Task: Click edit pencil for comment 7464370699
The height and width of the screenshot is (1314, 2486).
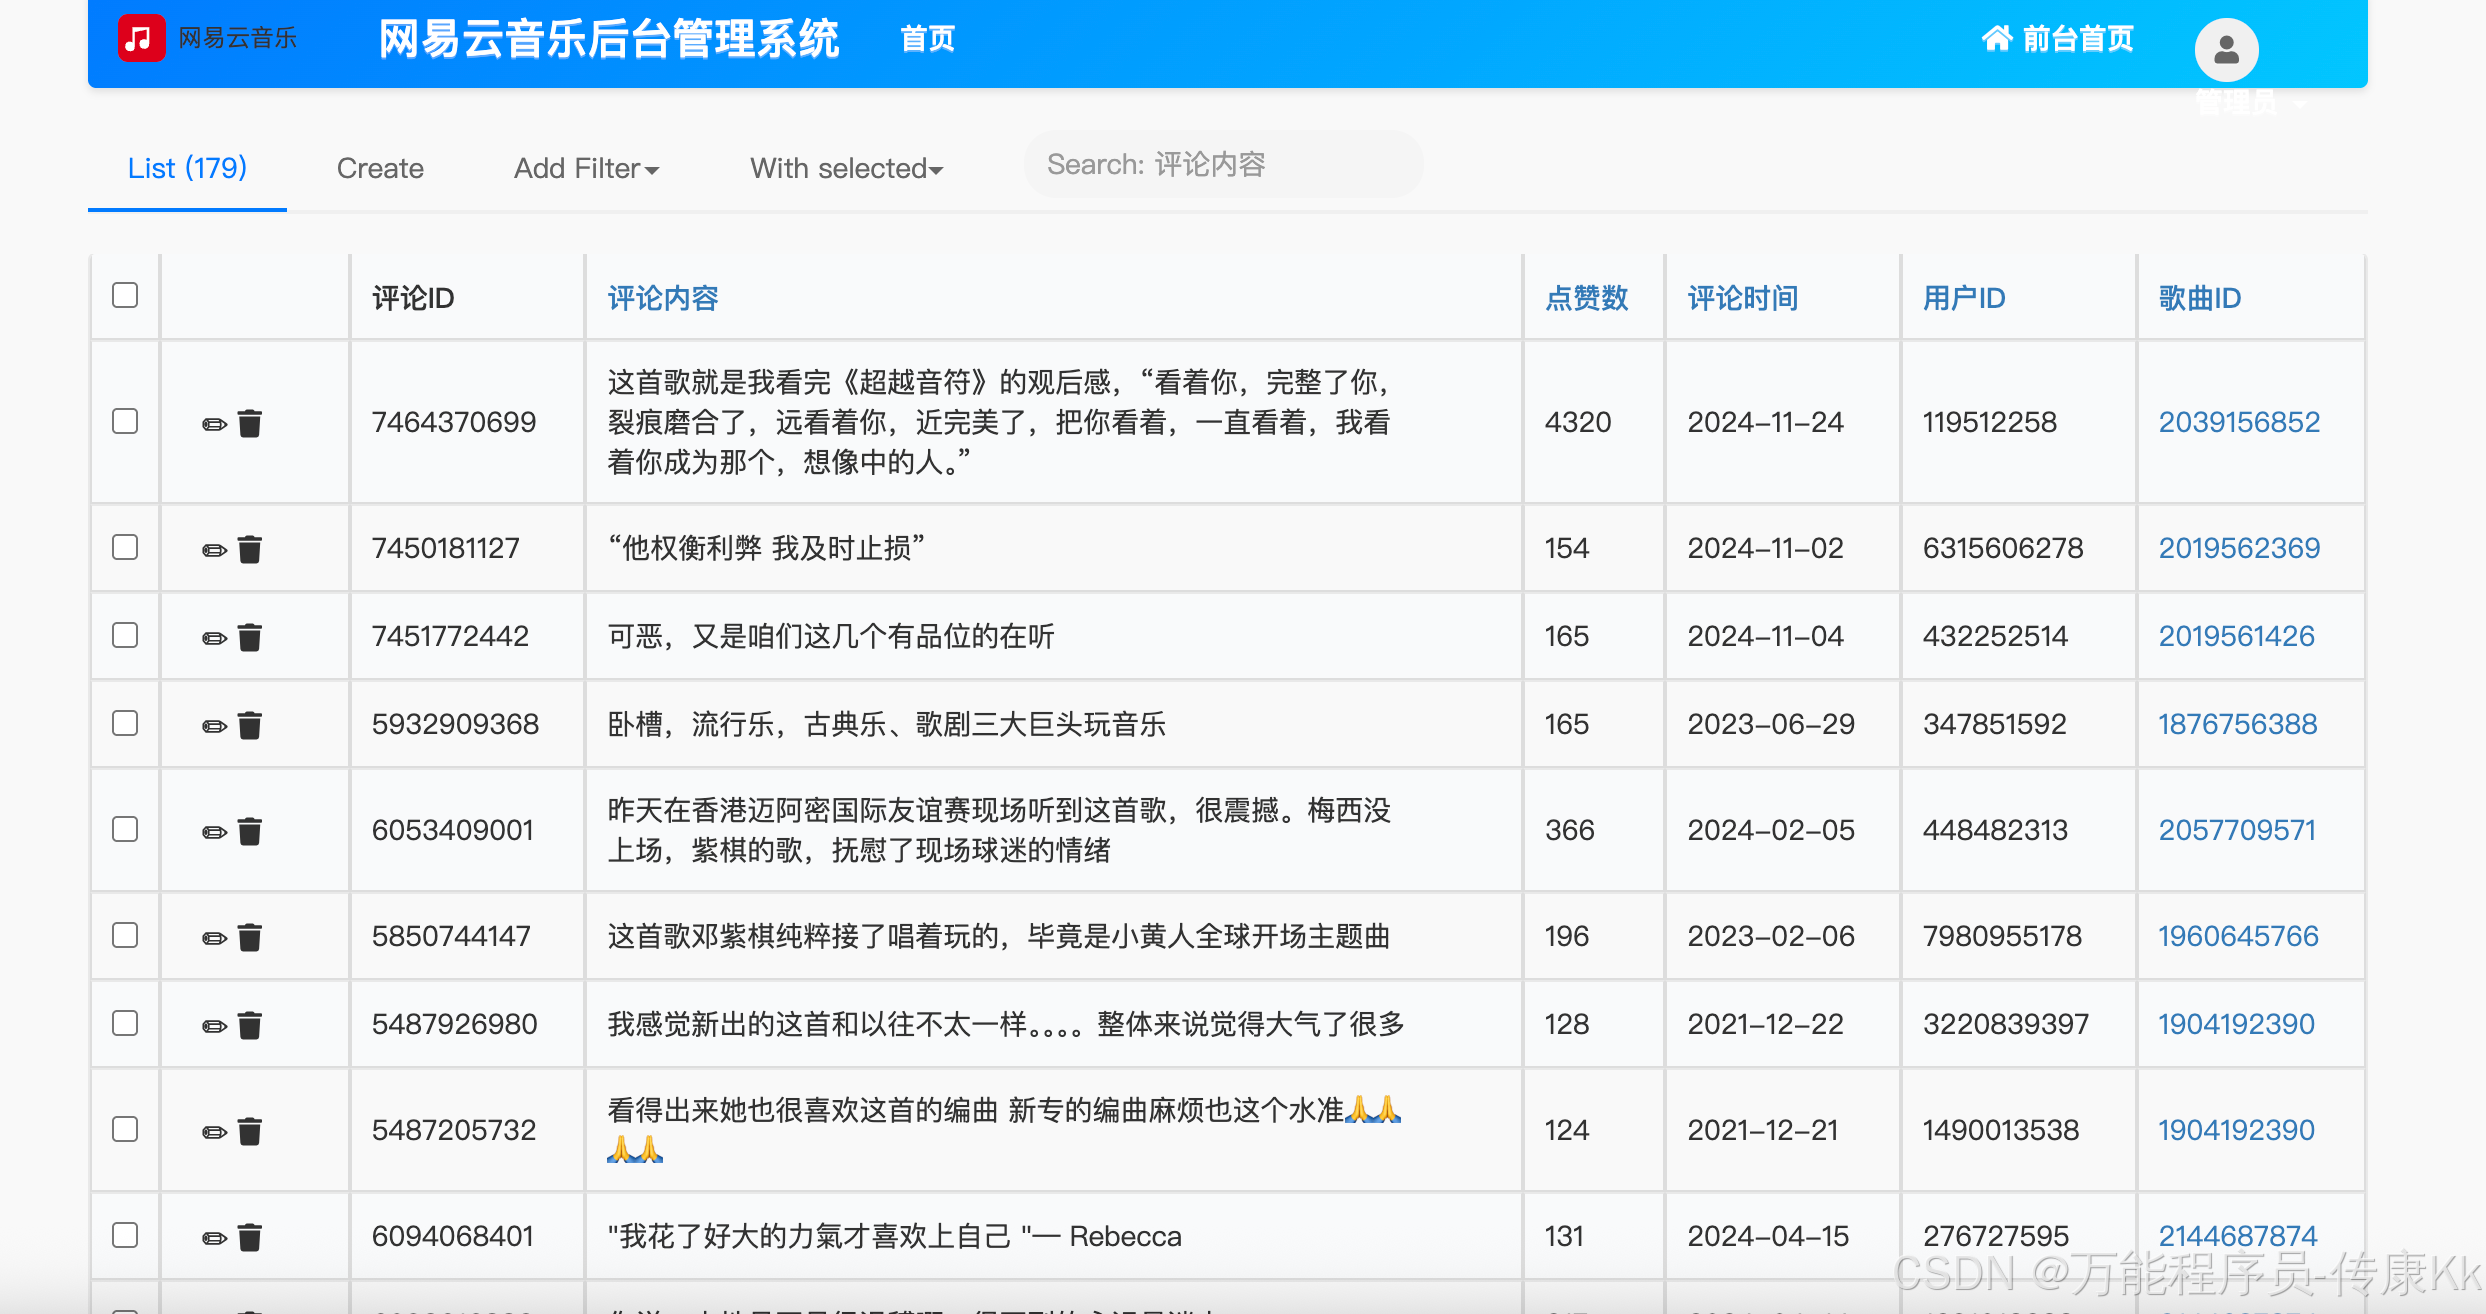Action: point(214,424)
